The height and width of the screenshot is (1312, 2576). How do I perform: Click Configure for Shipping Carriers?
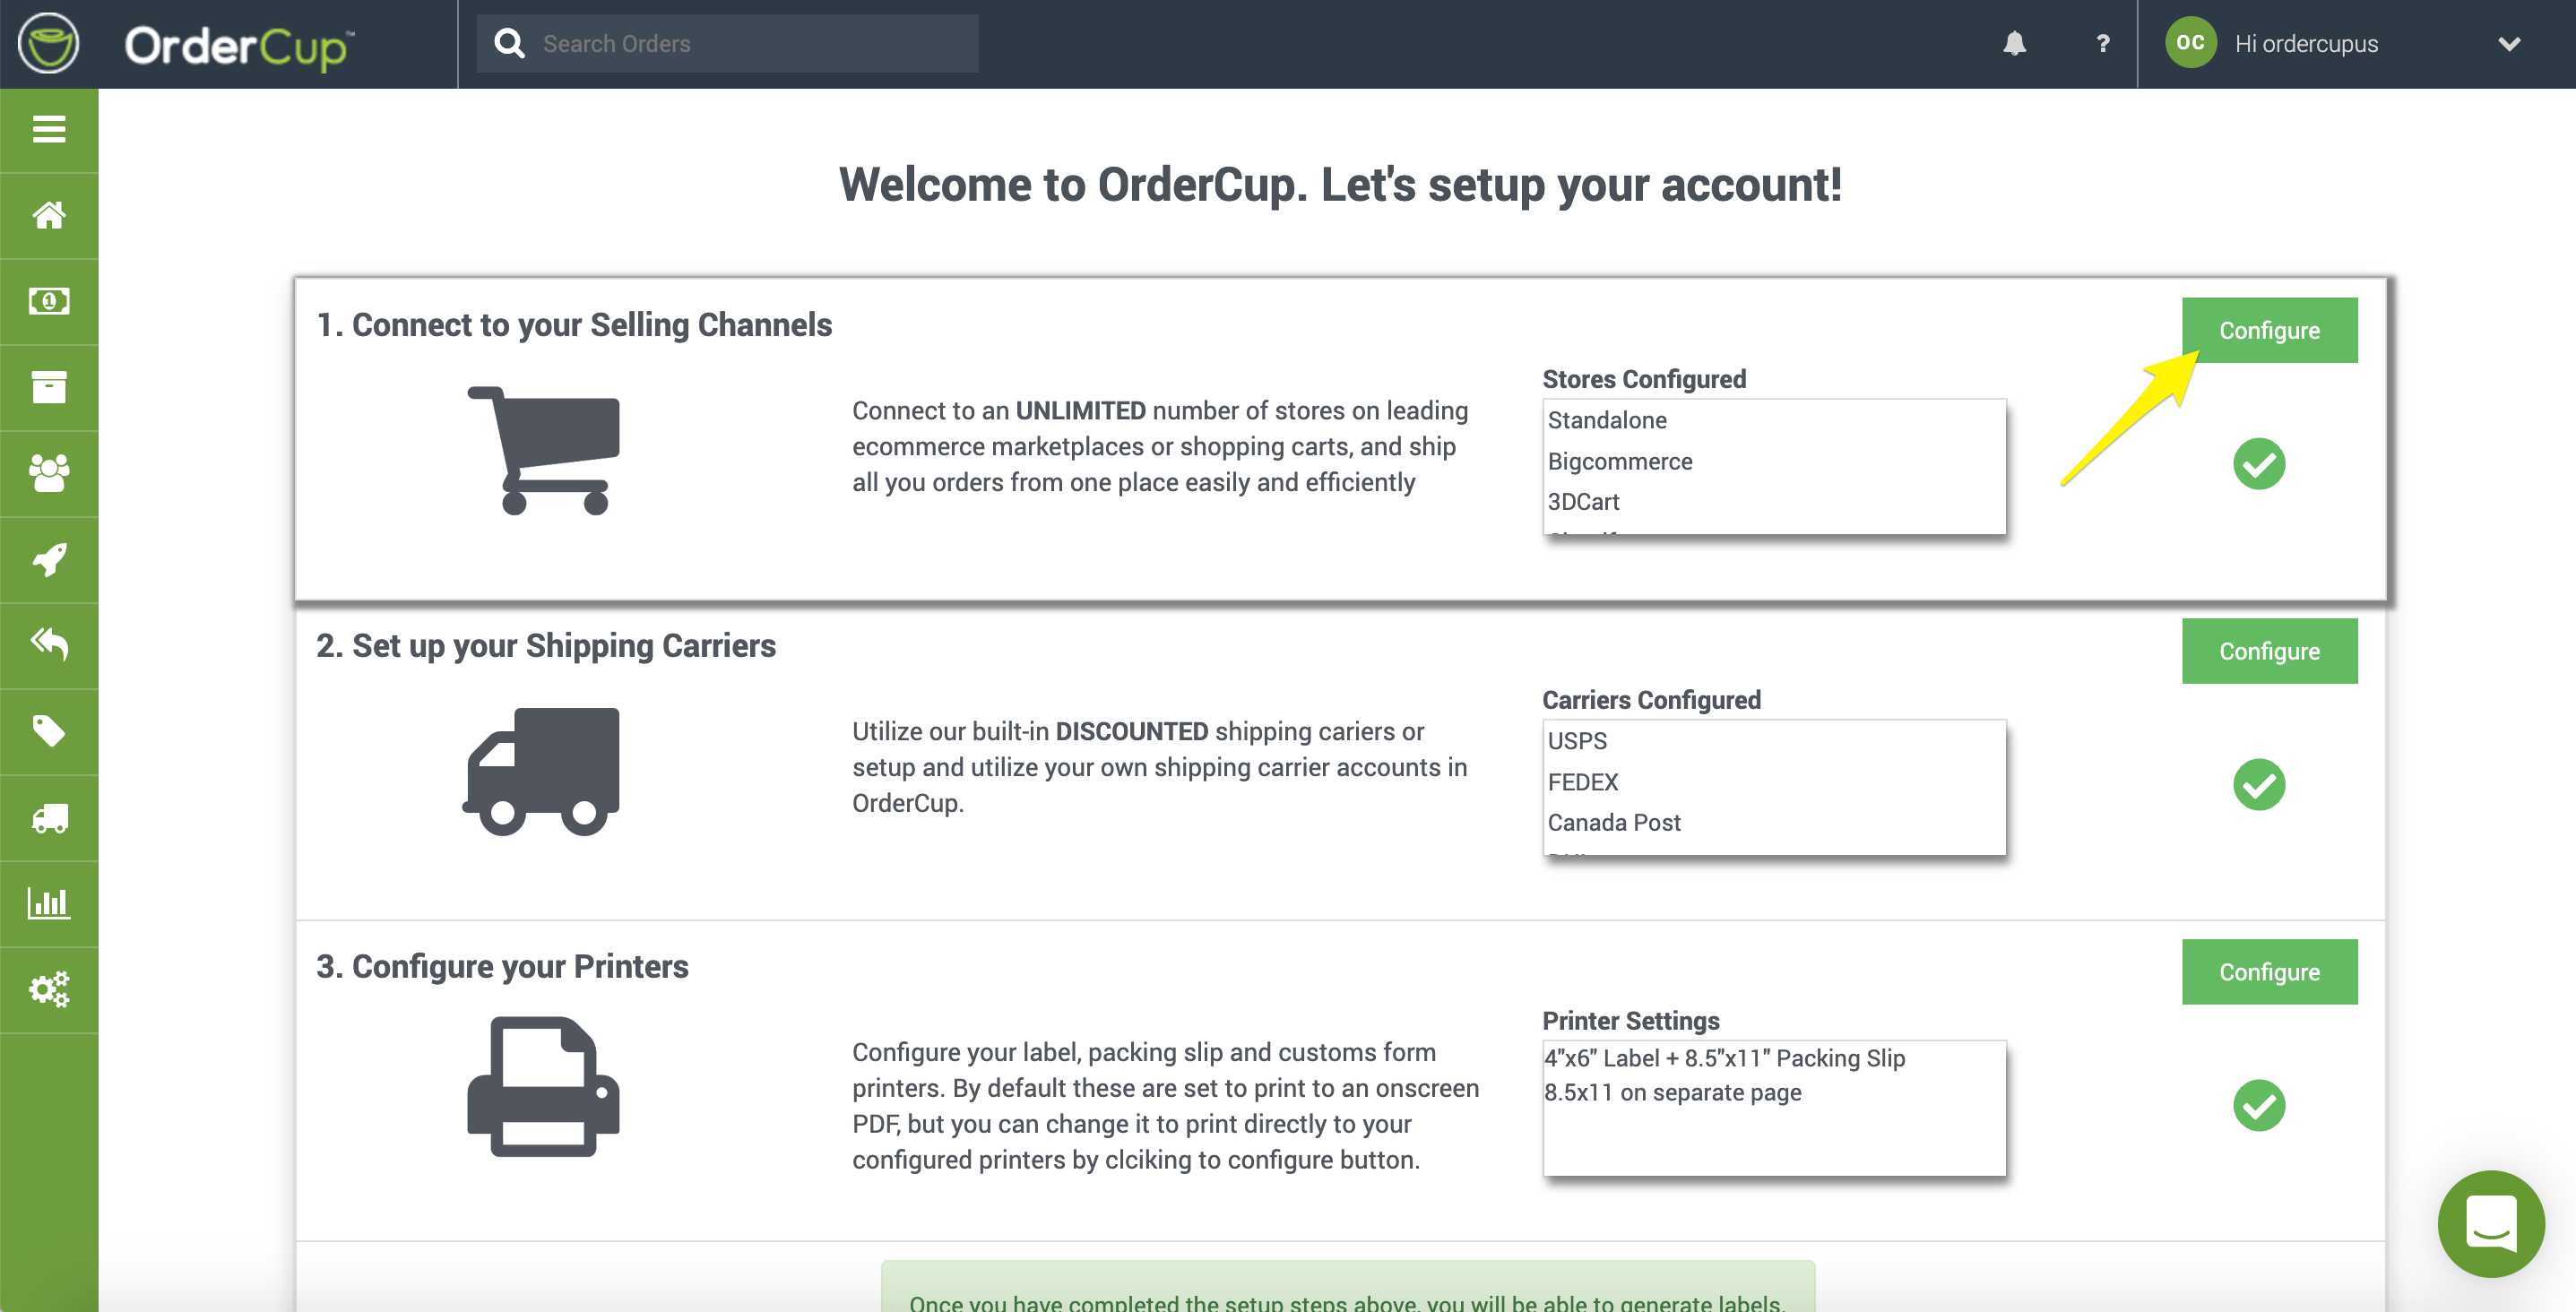[2268, 651]
